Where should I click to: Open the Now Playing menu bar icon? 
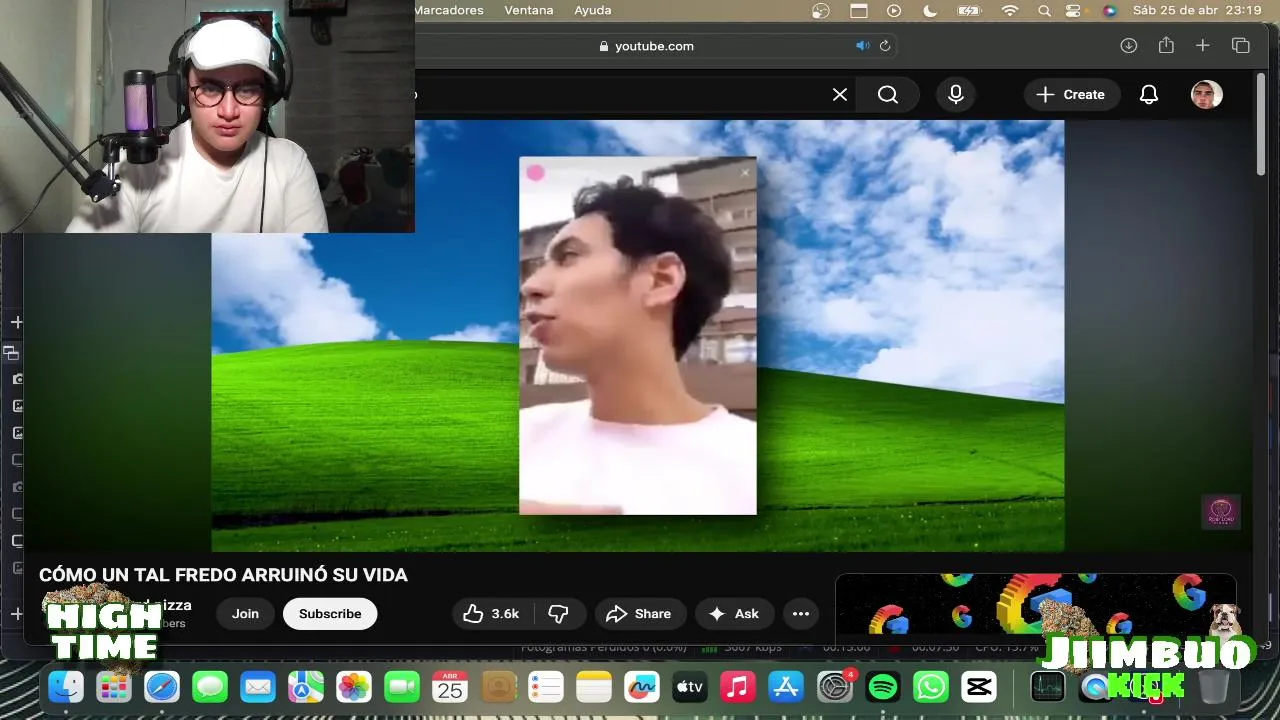(x=894, y=10)
